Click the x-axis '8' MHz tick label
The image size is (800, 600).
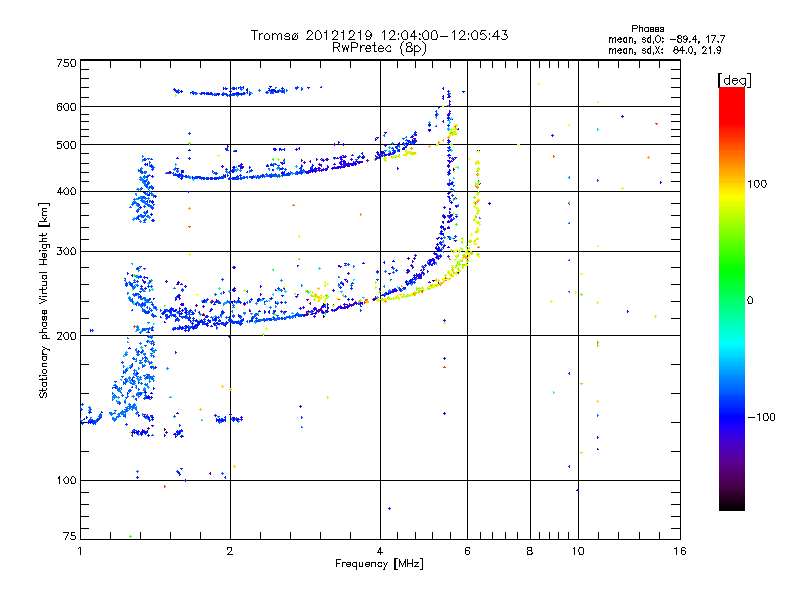pos(530,551)
